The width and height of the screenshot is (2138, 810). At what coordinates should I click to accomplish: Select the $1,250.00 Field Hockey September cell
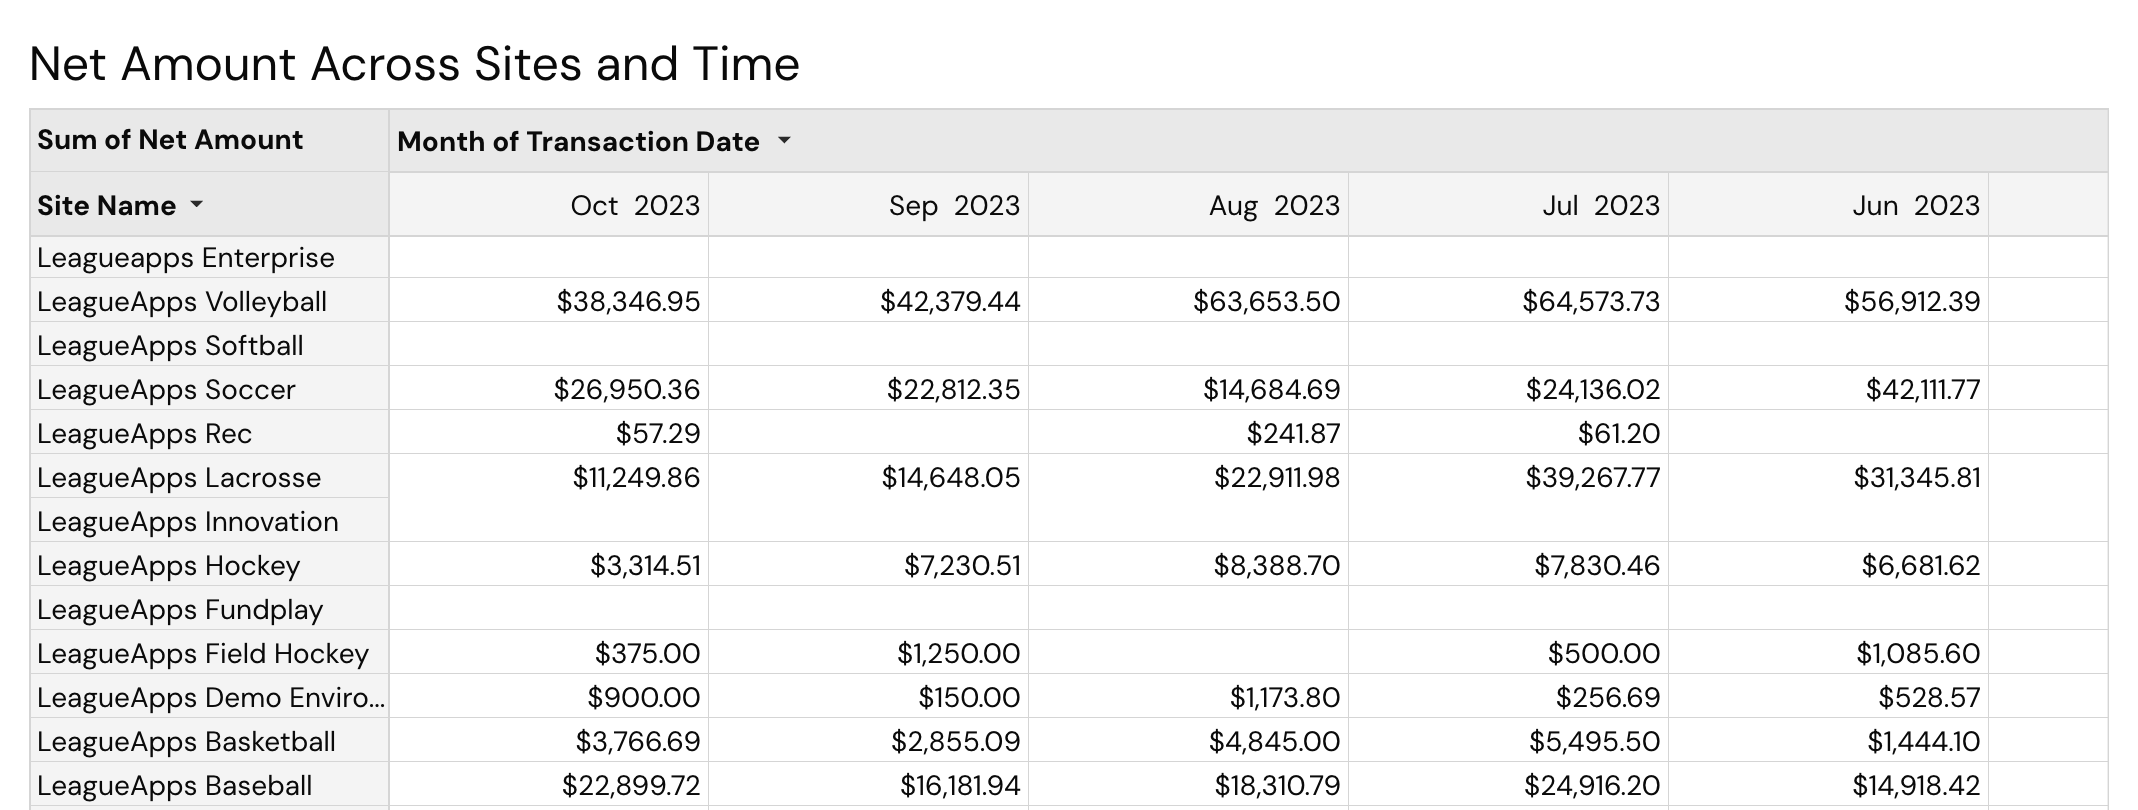point(957,653)
